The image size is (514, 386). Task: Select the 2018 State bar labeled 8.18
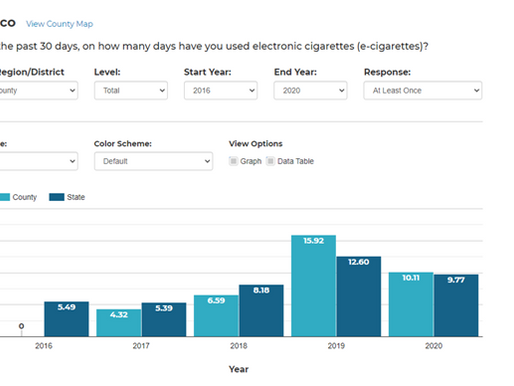pos(261,310)
